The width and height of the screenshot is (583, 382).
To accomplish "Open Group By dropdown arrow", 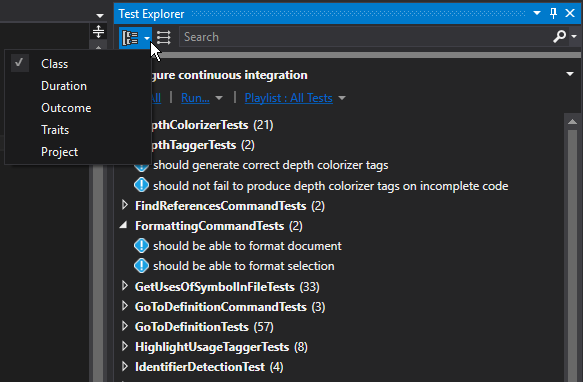I will pos(147,38).
